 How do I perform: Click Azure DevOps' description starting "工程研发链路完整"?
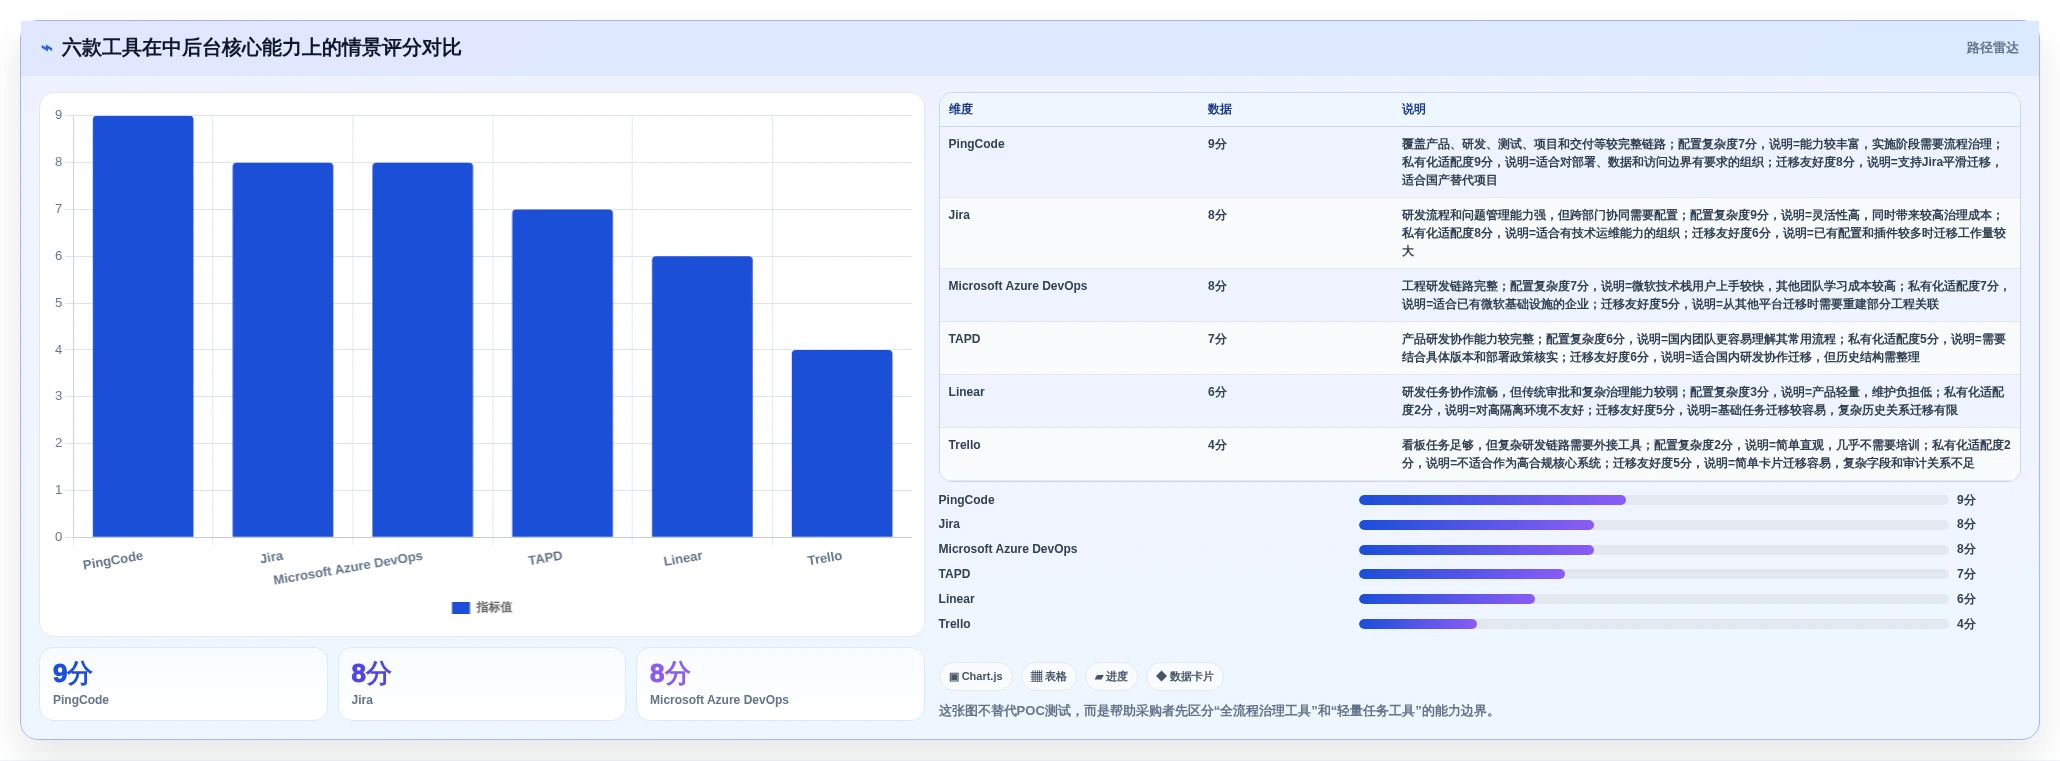1705,295
